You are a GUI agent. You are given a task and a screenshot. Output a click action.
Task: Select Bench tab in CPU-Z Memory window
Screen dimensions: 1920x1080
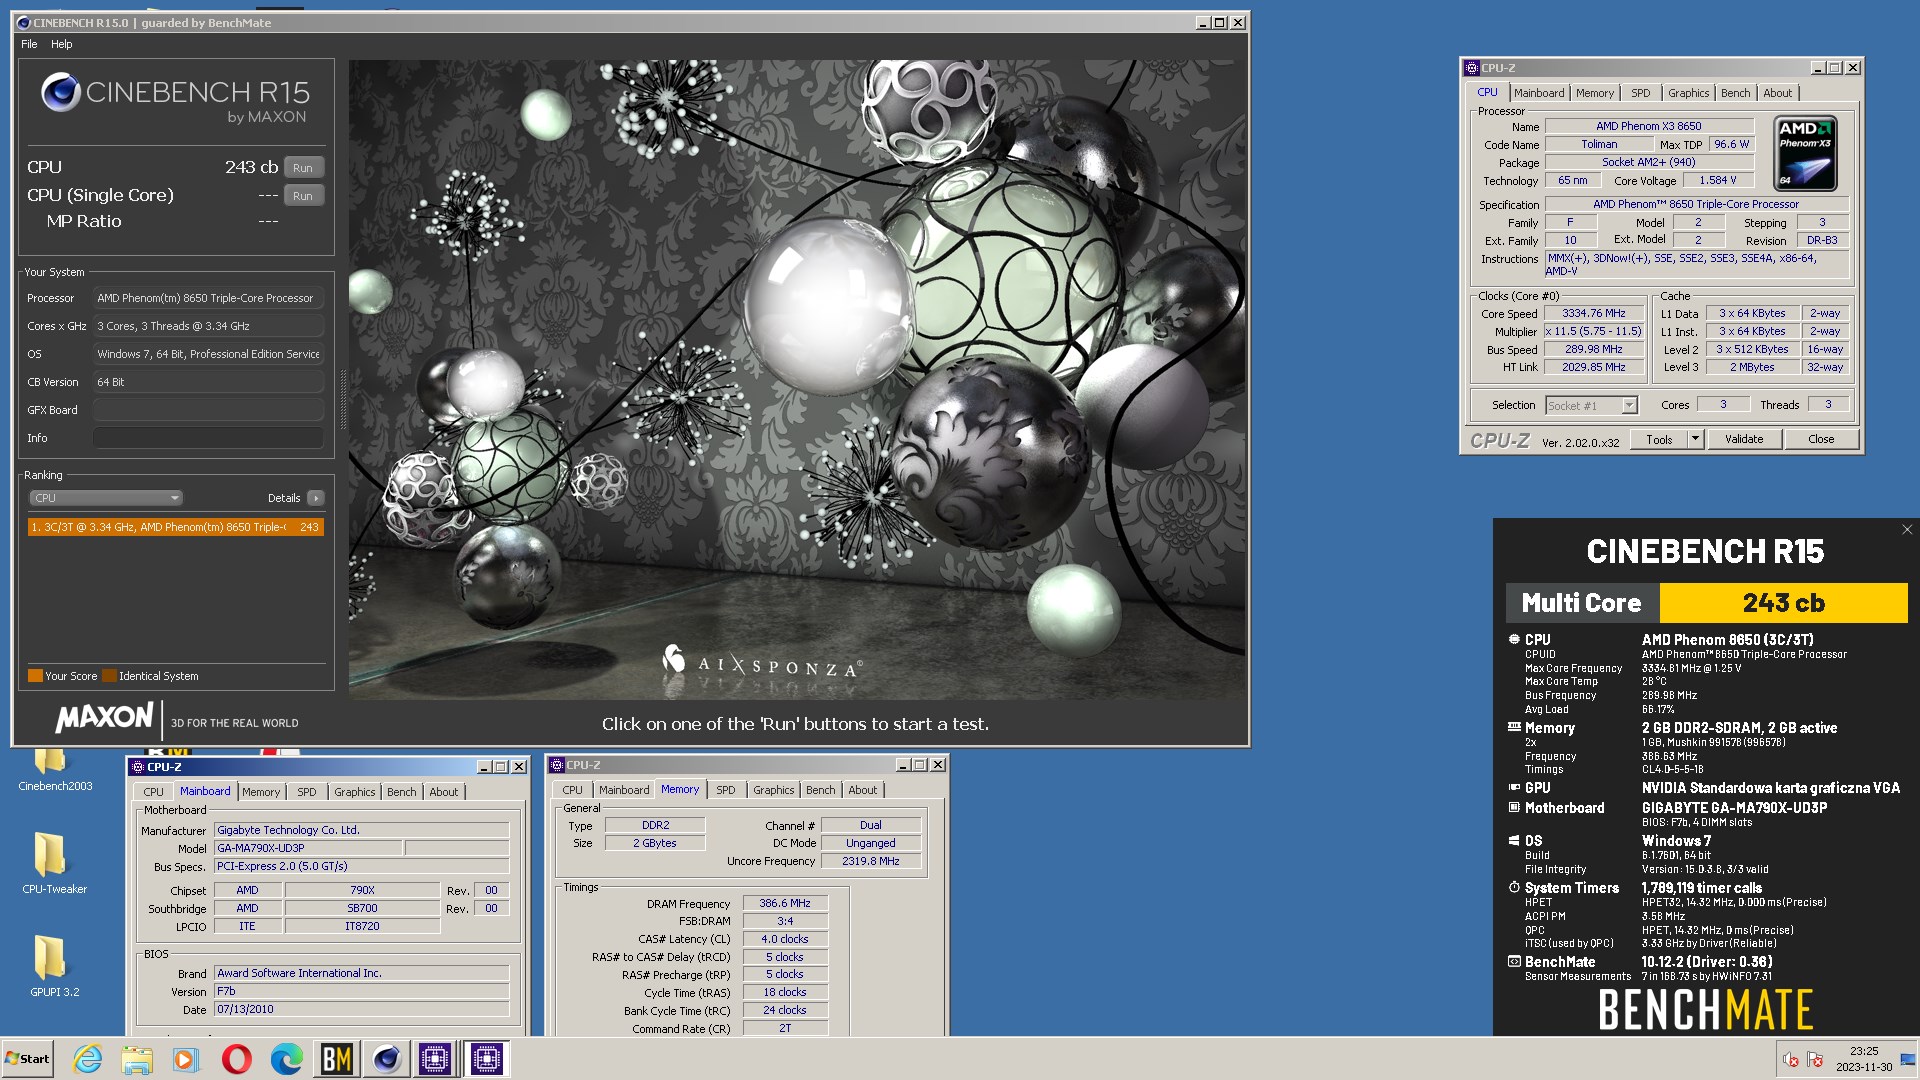[820, 790]
